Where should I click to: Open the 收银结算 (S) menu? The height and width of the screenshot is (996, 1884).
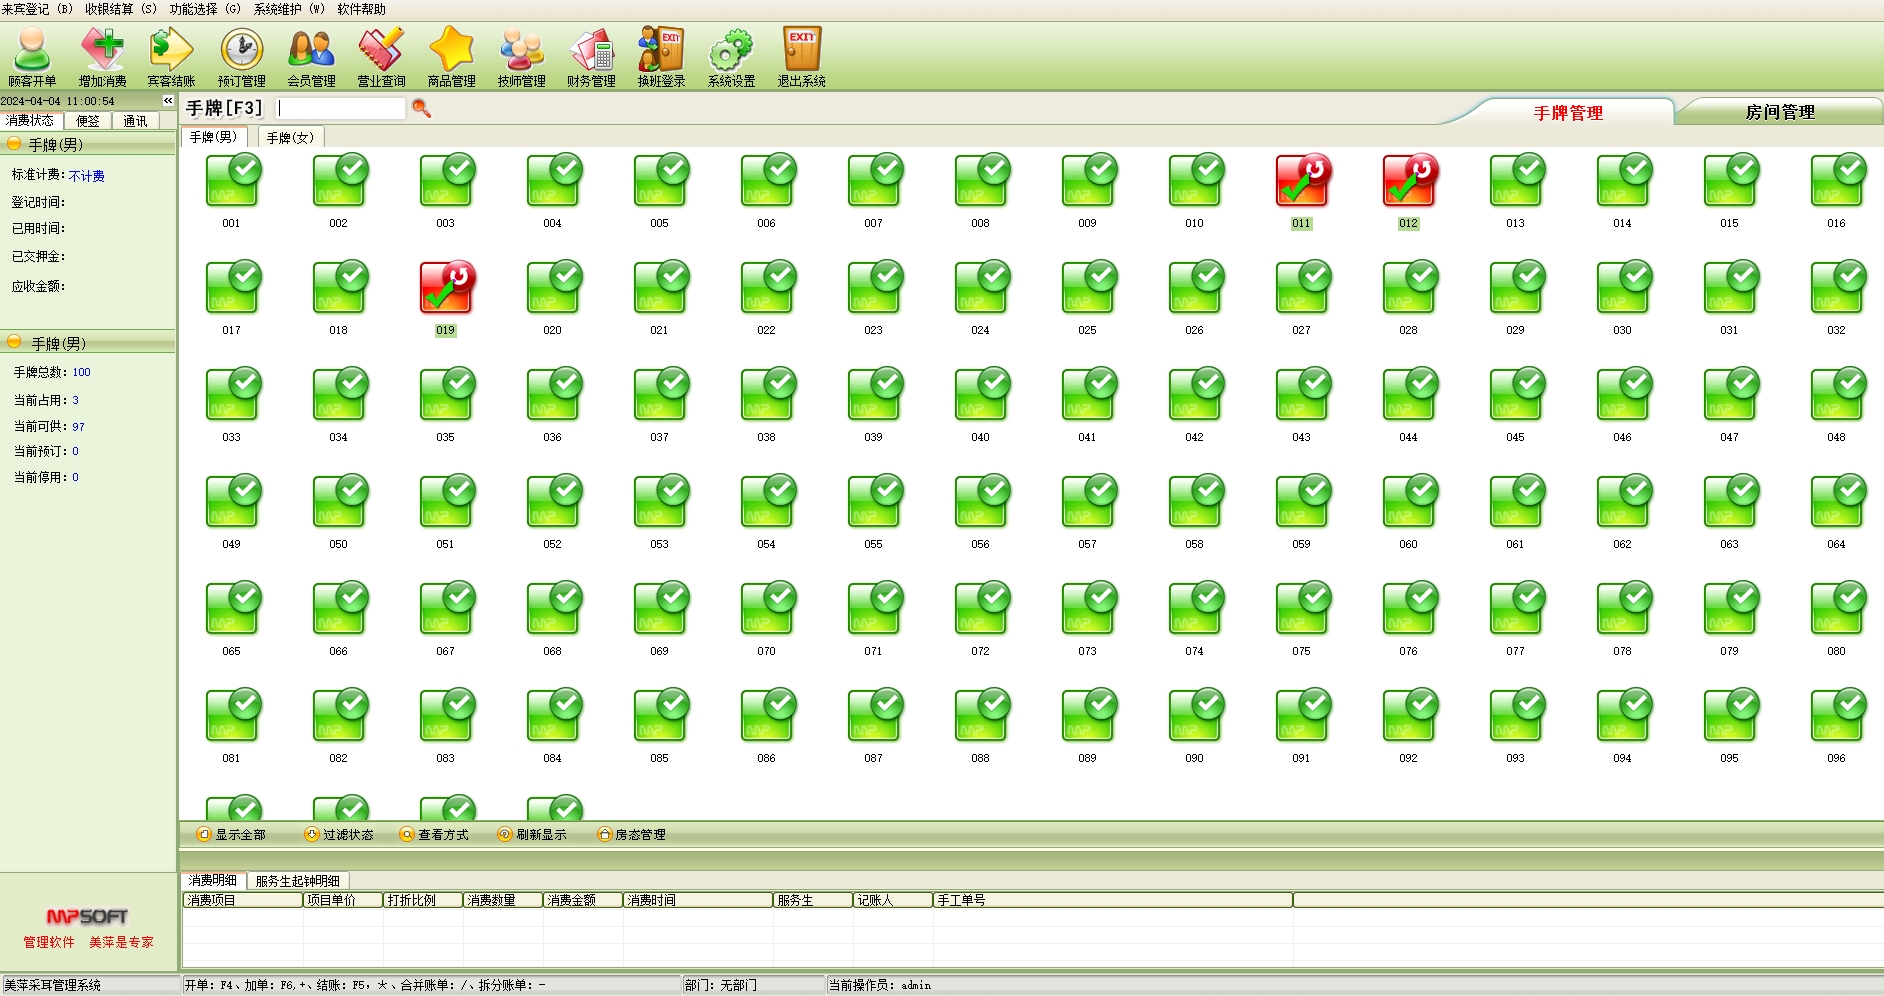coord(121,9)
